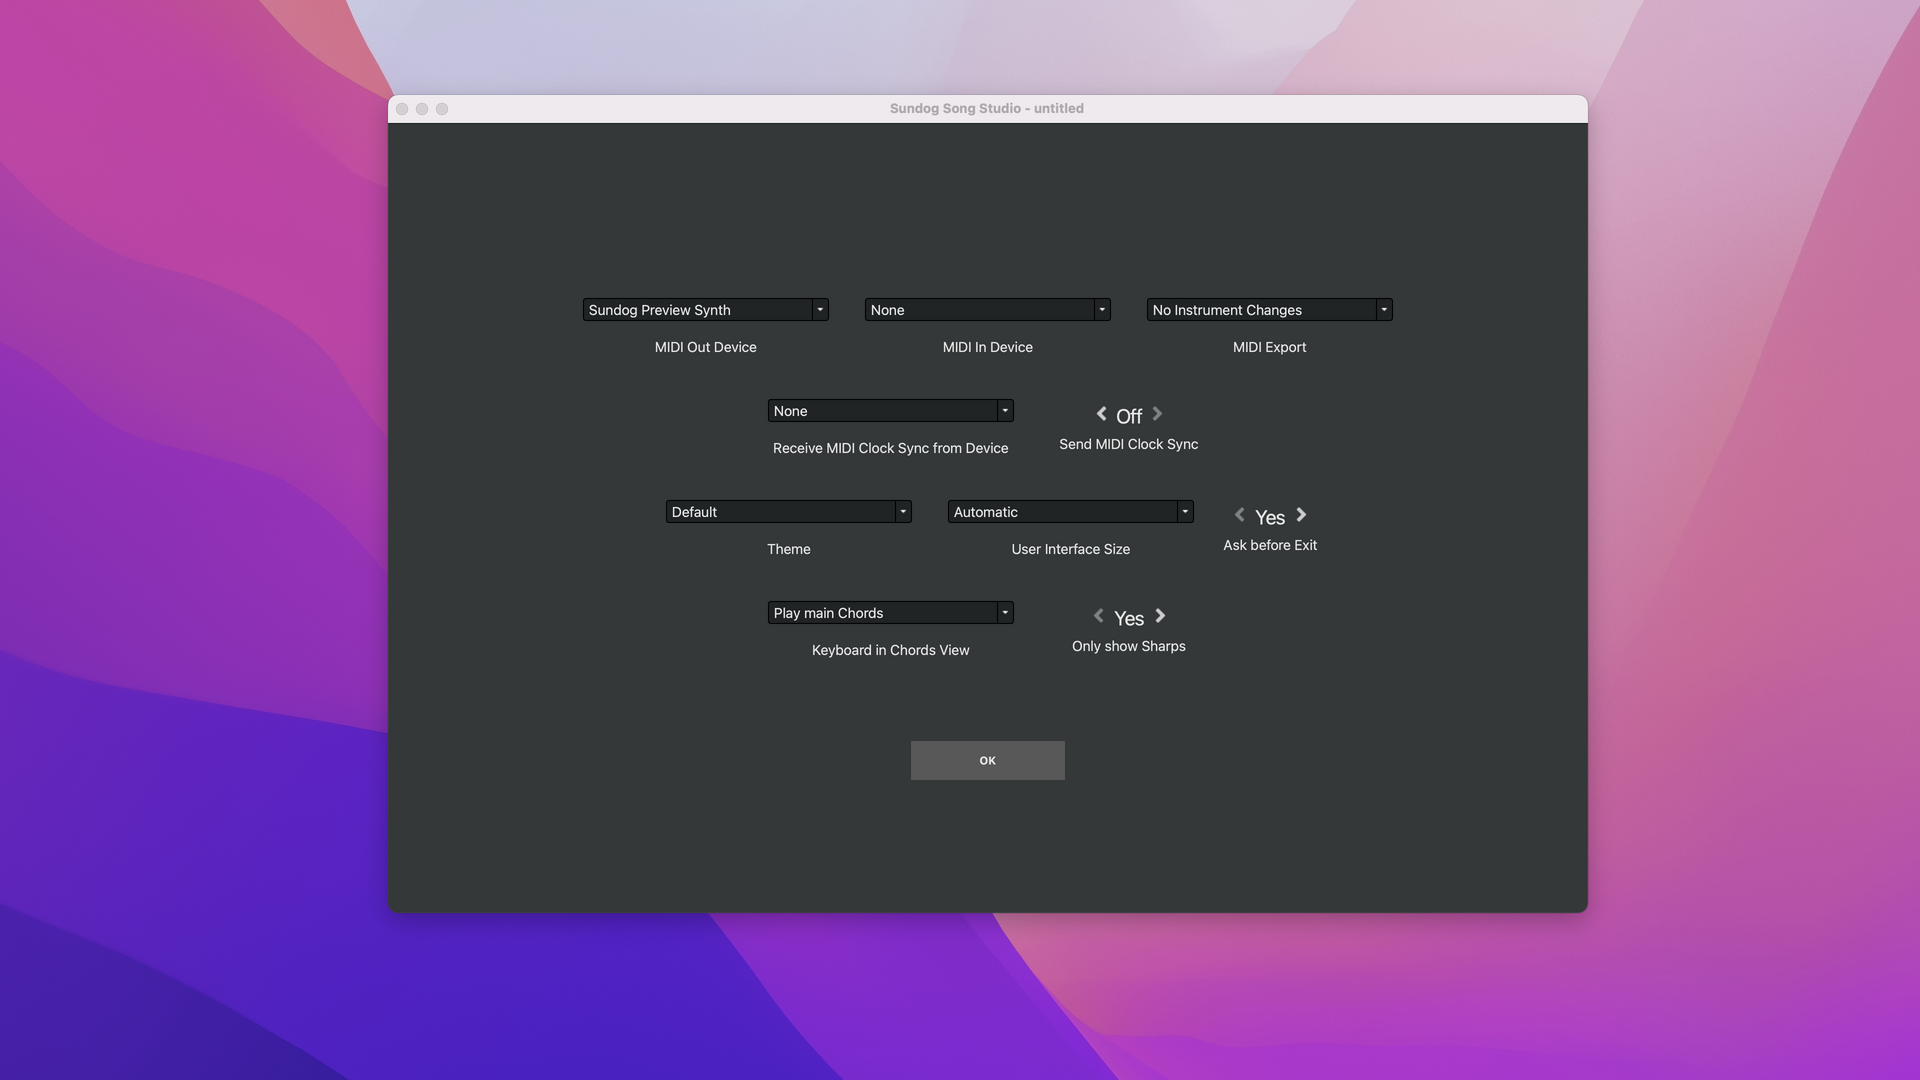This screenshot has width=1920, height=1080.
Task: Click the Sundog Song Studio title bar
Action: 986,108
